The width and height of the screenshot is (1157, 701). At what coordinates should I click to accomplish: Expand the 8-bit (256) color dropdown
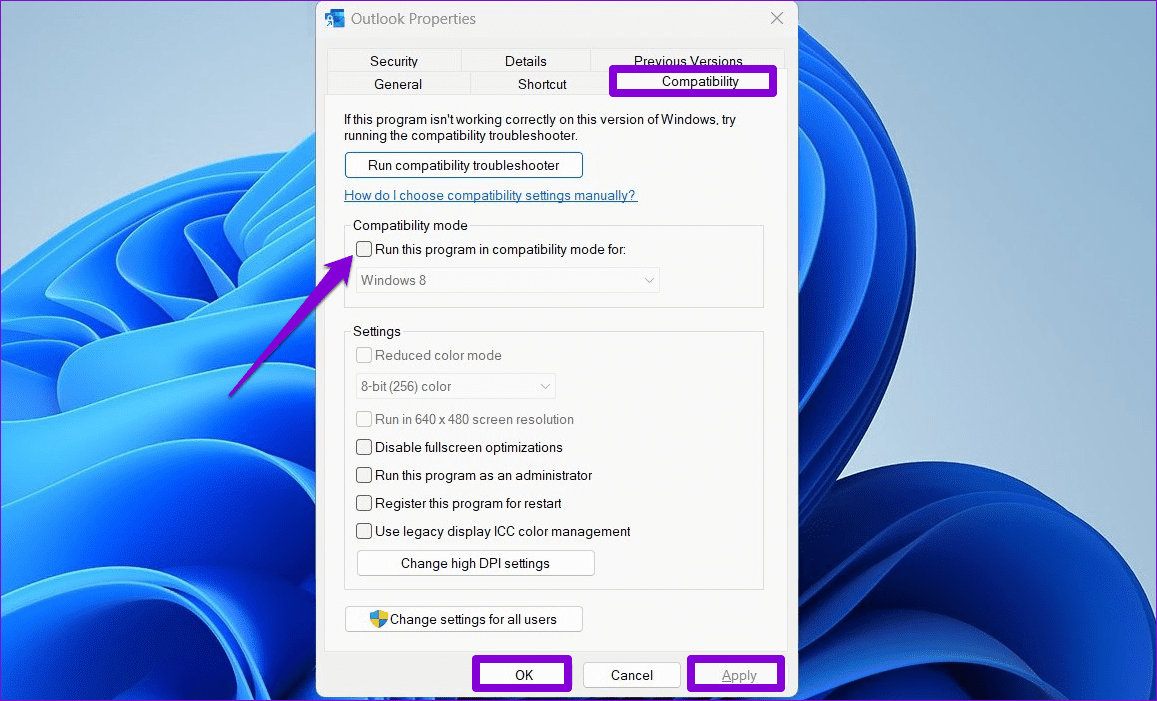pos(455,387)
